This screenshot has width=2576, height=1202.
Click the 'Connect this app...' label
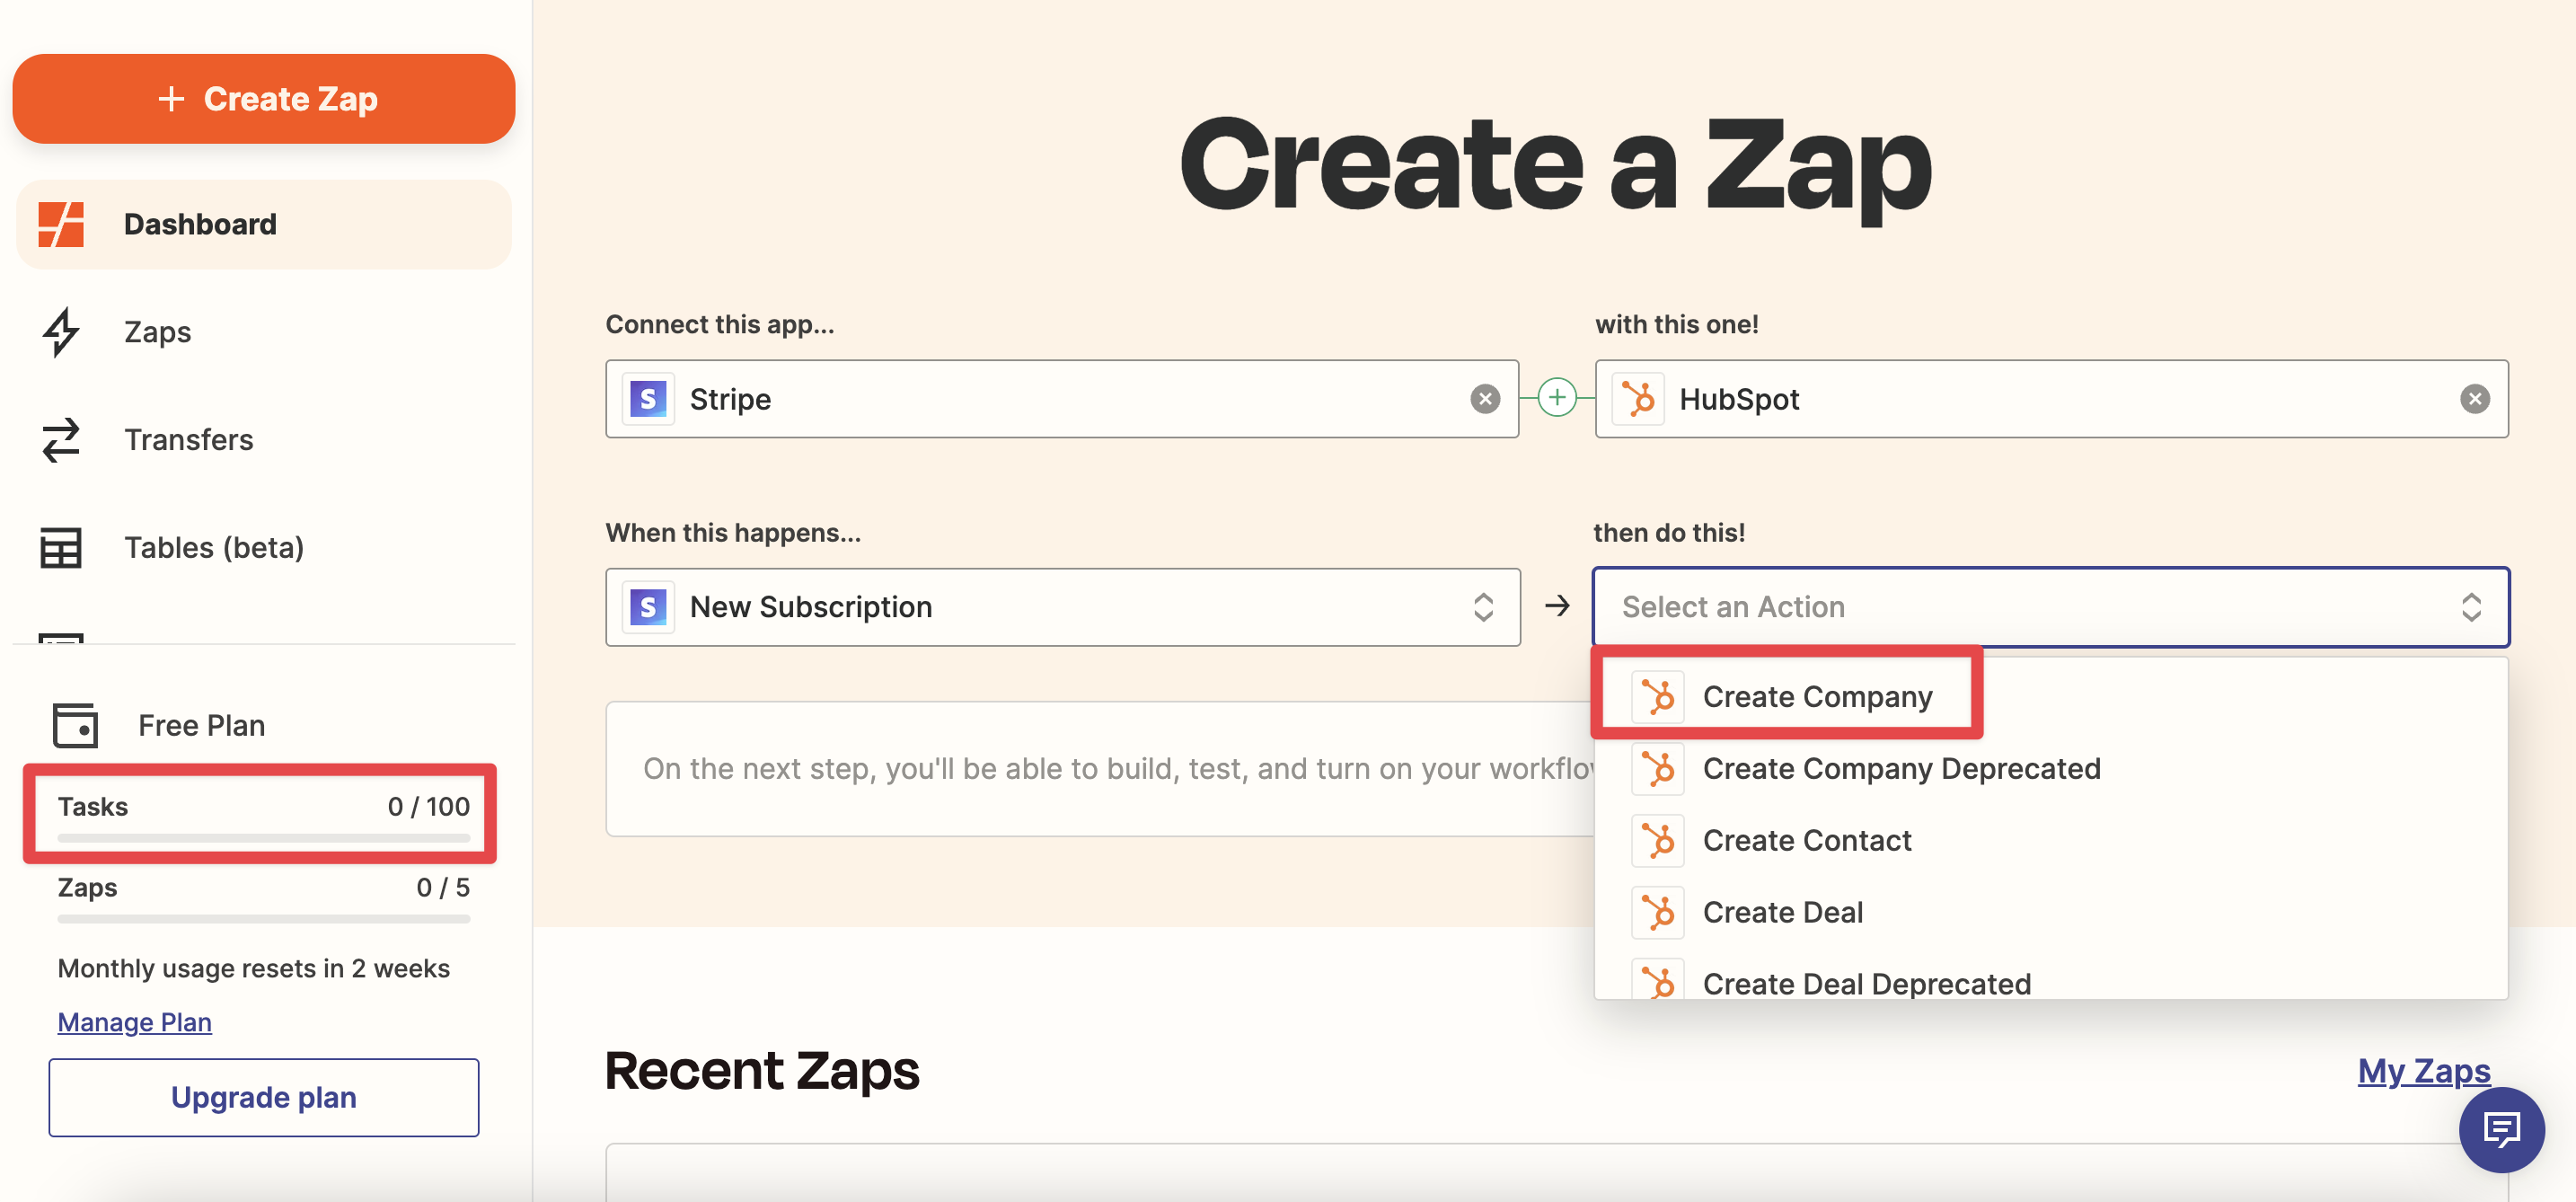[720, 324]
